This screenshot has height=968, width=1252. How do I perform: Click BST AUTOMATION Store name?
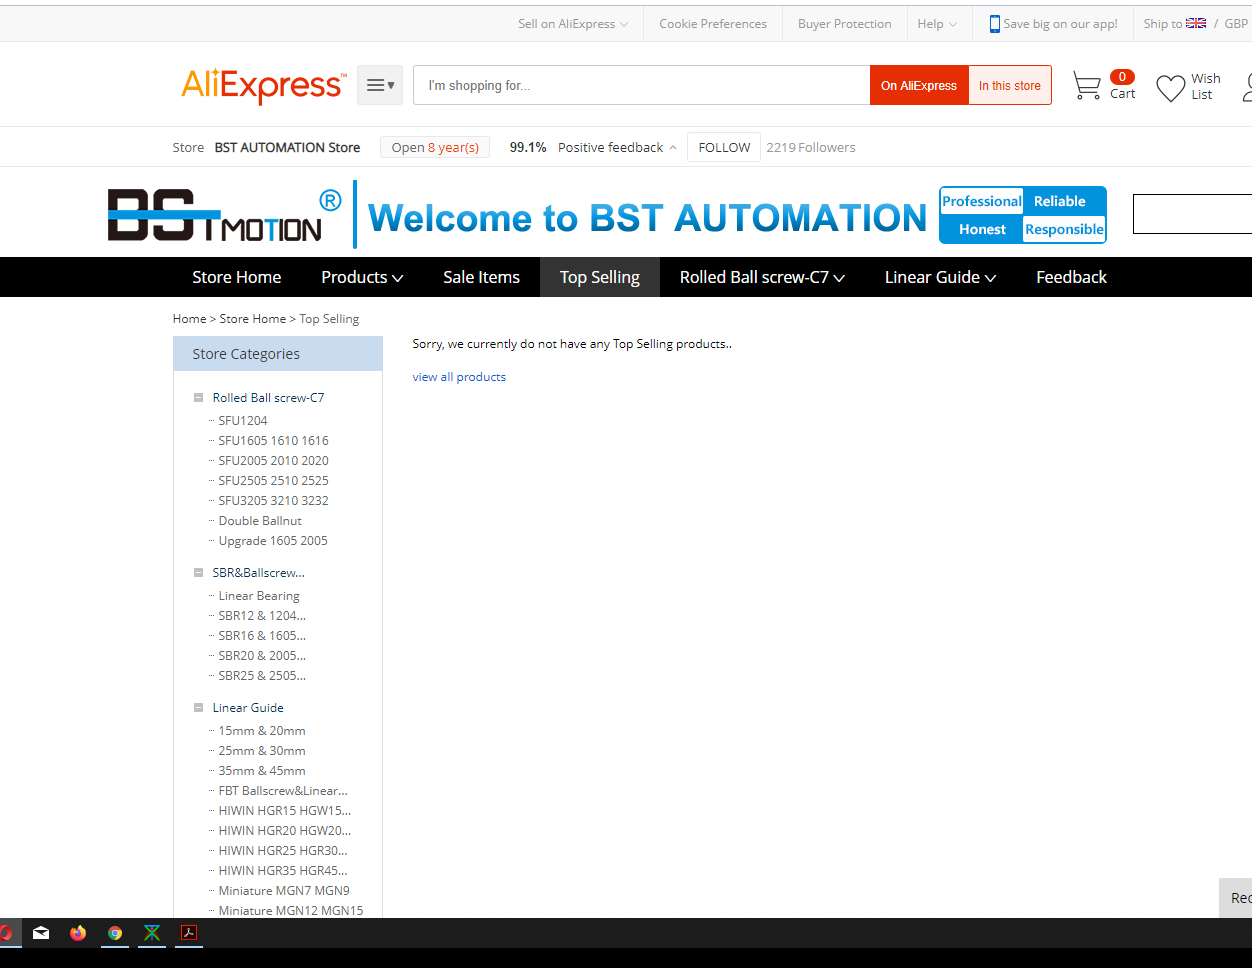287,147
